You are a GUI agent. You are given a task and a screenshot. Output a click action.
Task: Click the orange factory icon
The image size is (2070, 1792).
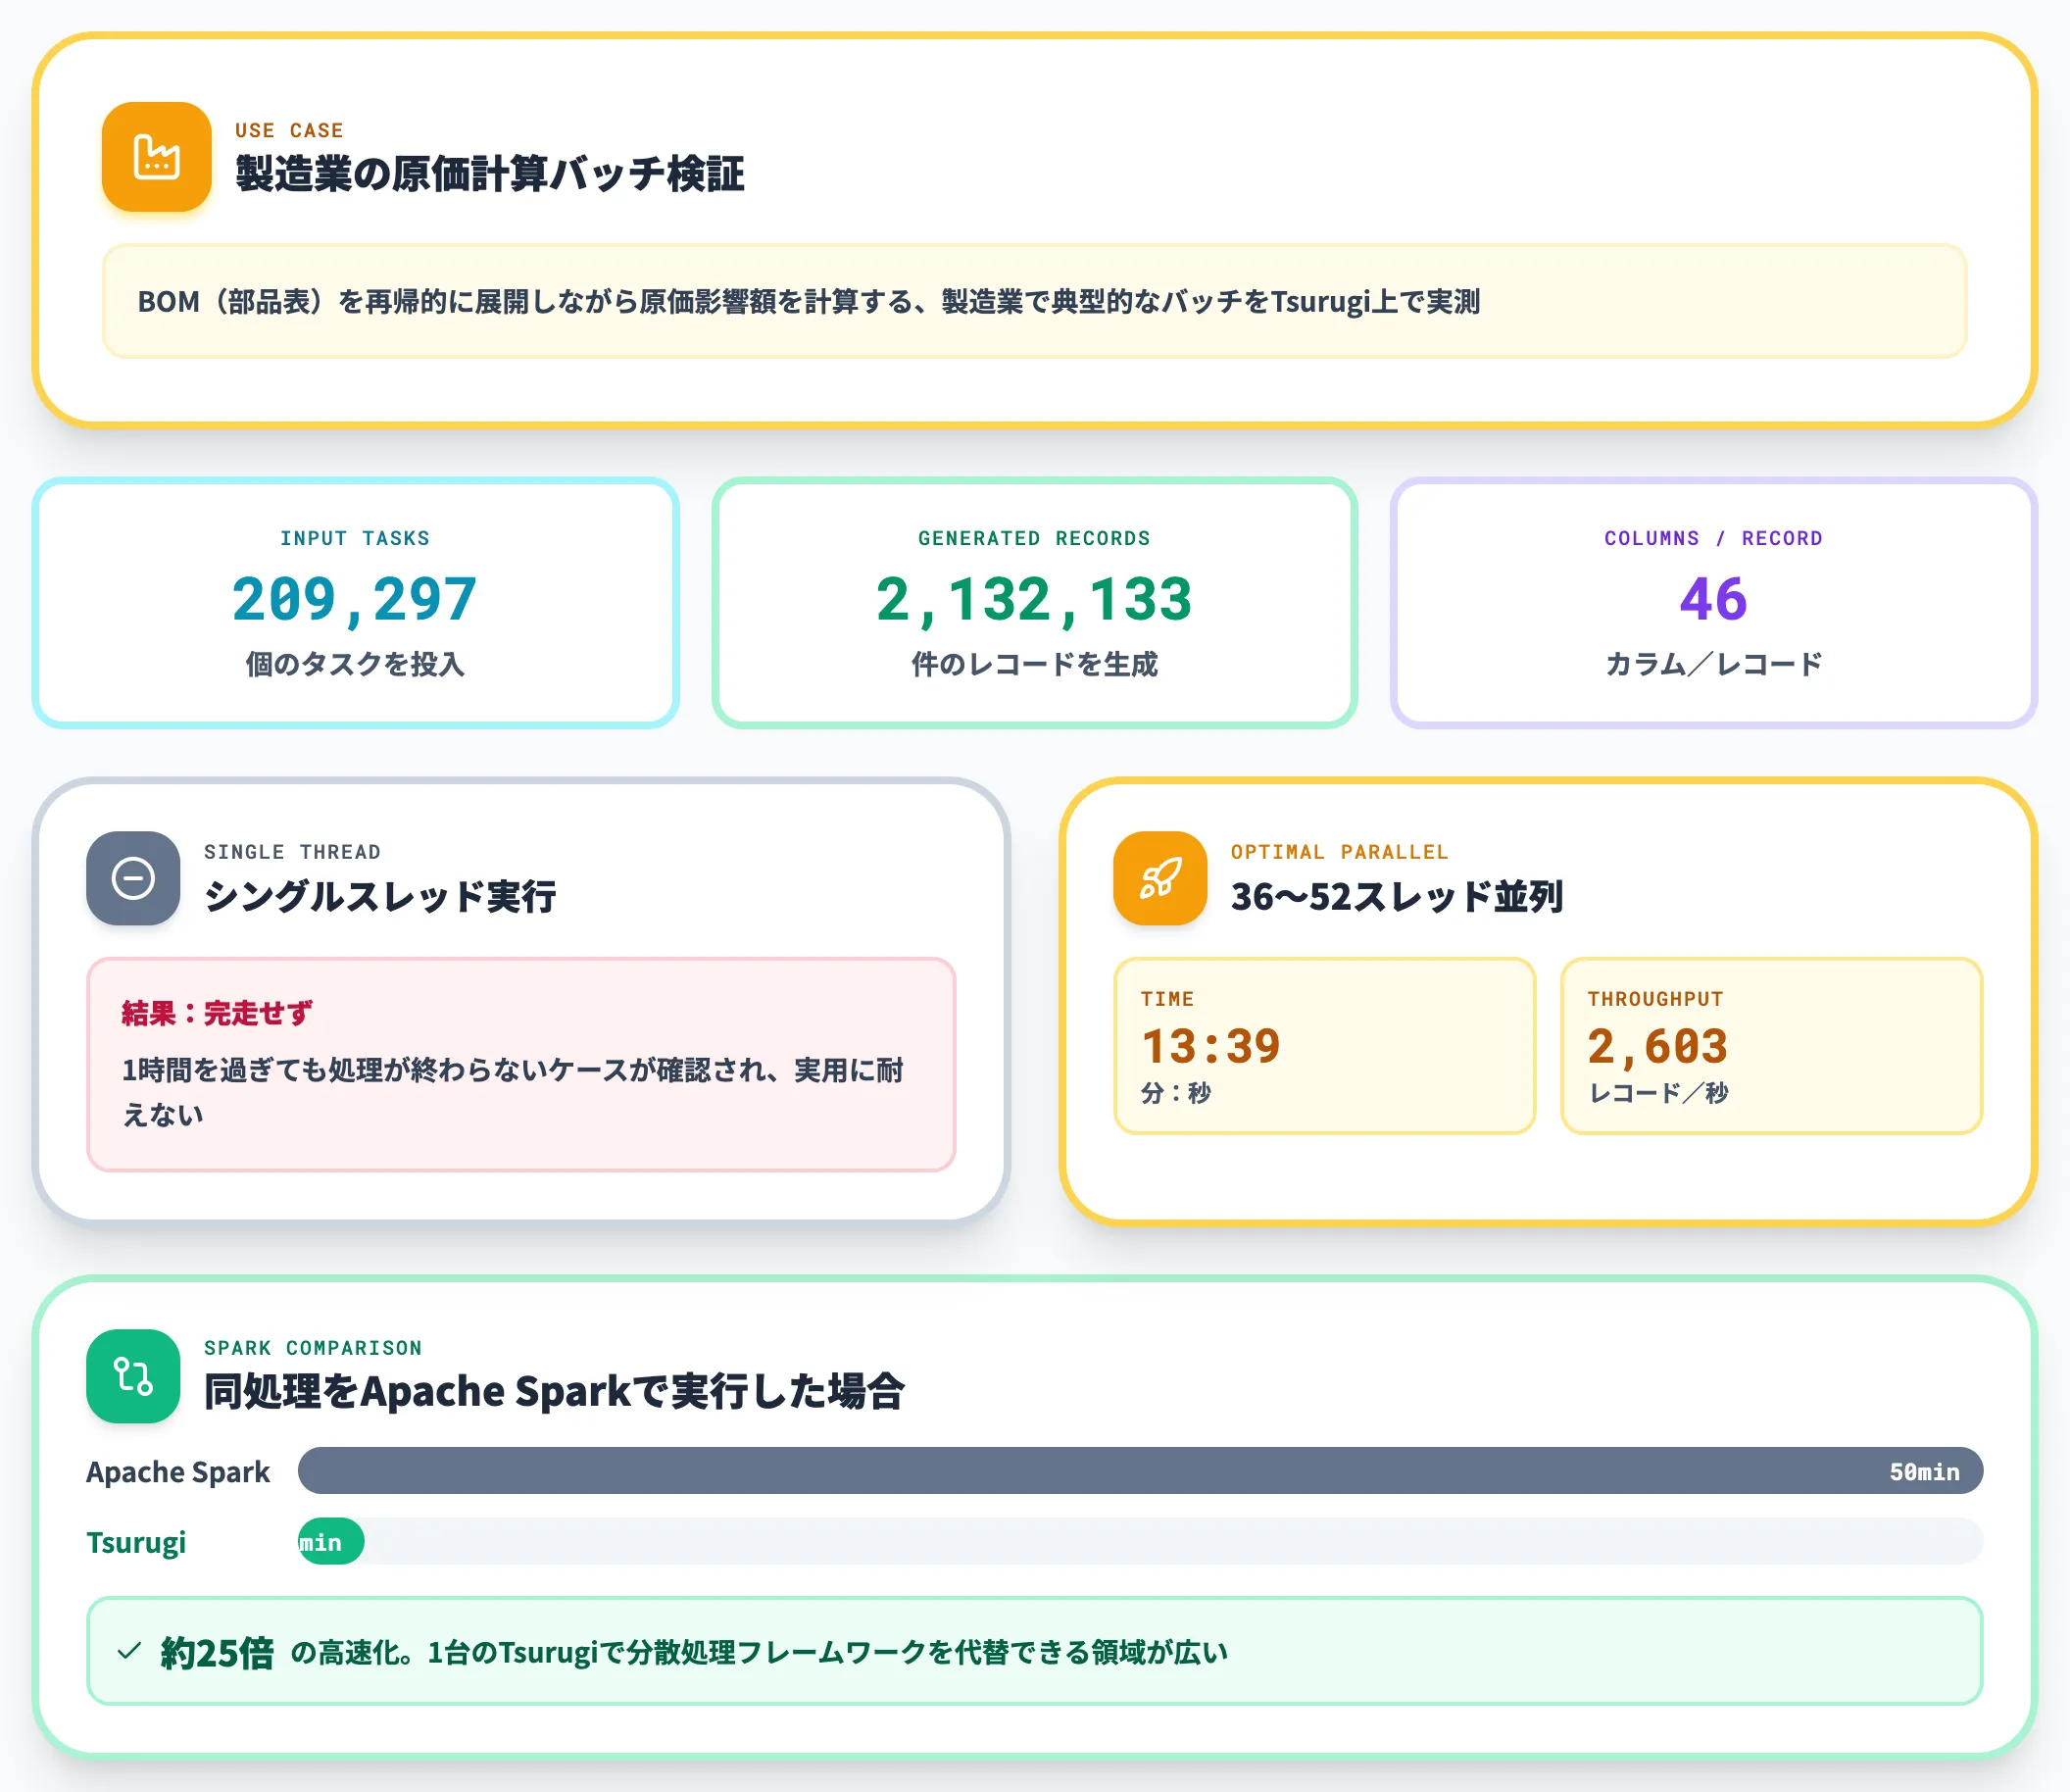[156, 157]
